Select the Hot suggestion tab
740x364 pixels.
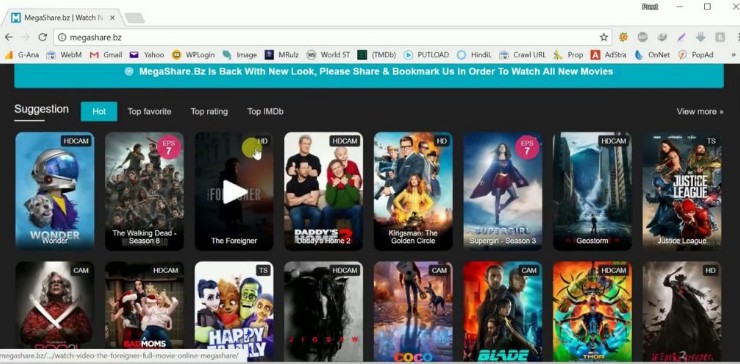coord(99,111)
